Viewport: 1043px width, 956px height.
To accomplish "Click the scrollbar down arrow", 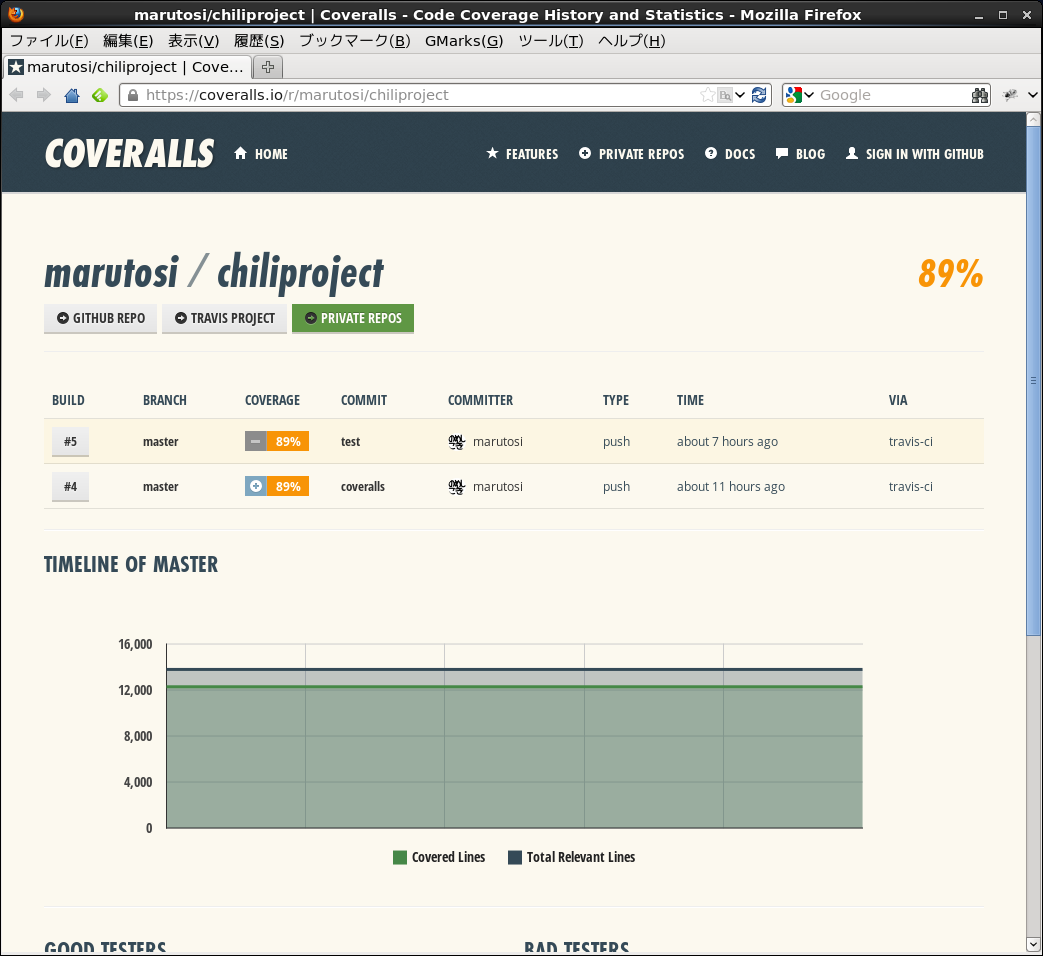I will tap(1033, 944).
